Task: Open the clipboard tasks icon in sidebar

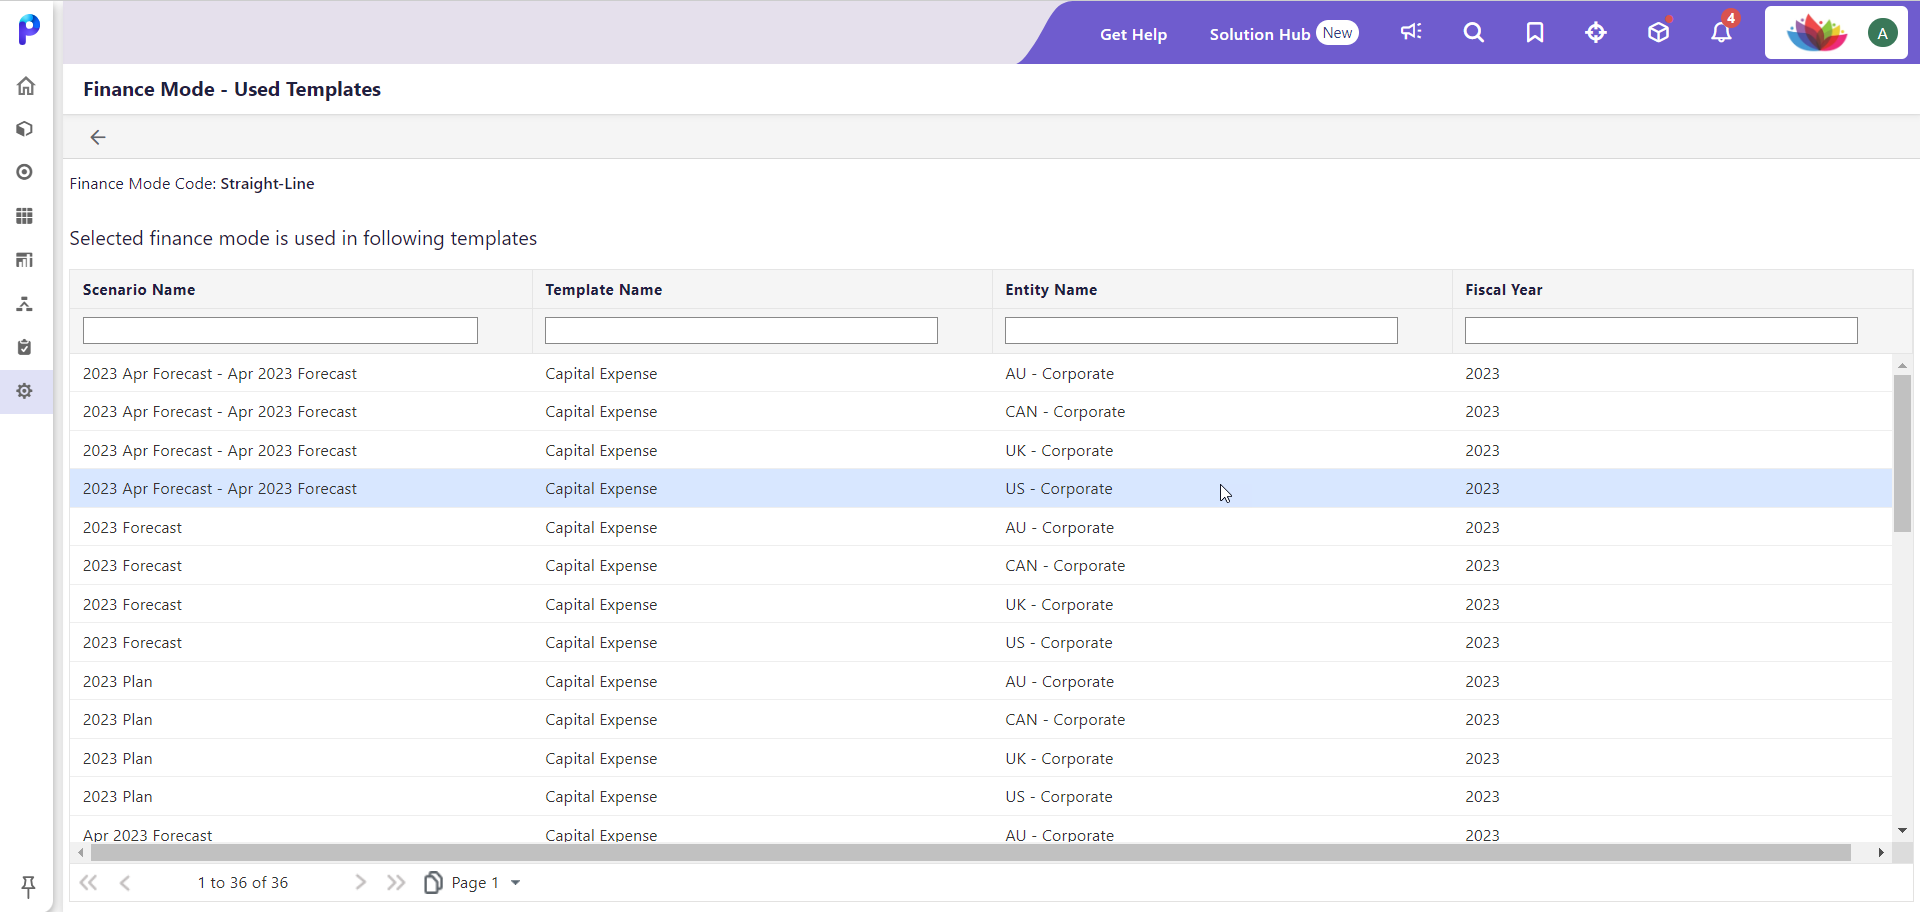Action: [25, 347]
